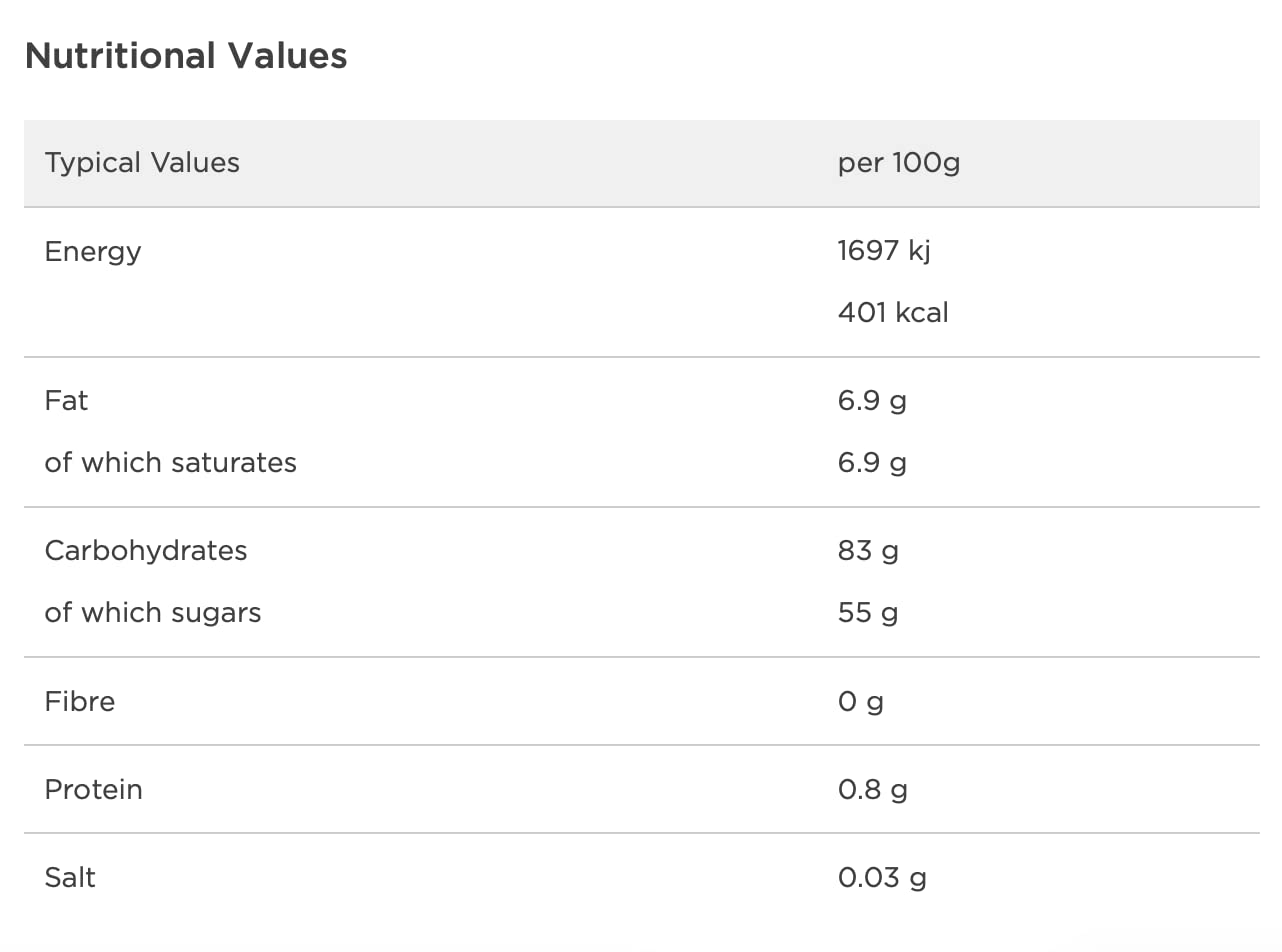This screenshot has height=952, width=1282.
Task: Click the 1697 kj energy value
Action: [x=884, y=251]
